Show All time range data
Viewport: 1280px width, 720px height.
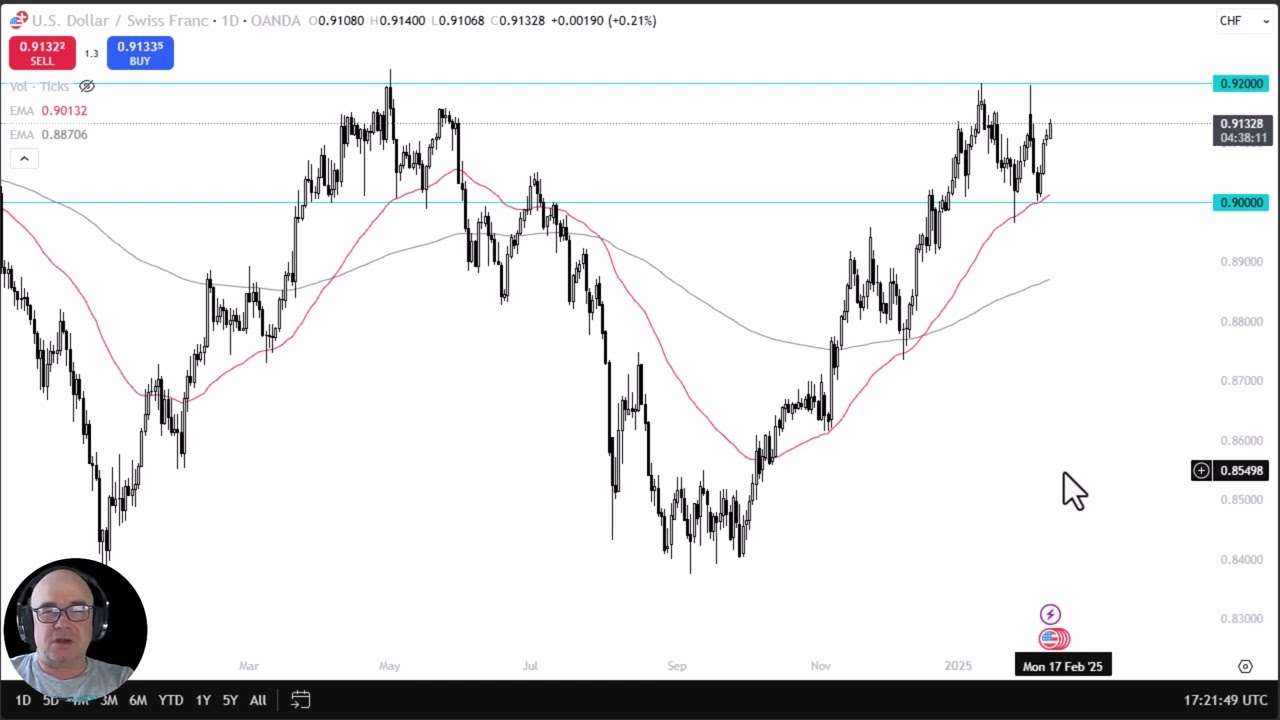tap(258, 700)
